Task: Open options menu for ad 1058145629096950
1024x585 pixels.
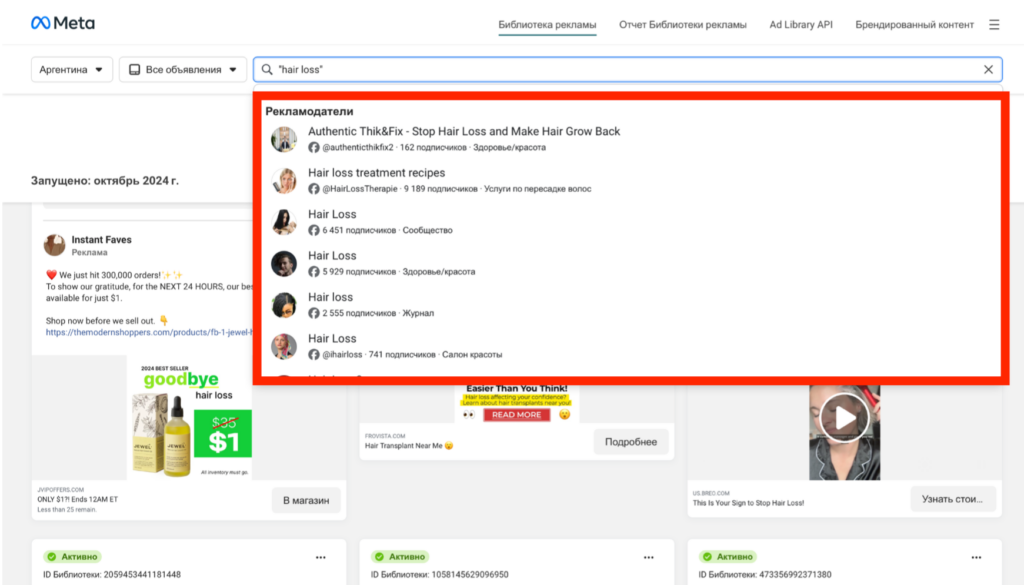Action: (648, 558)
